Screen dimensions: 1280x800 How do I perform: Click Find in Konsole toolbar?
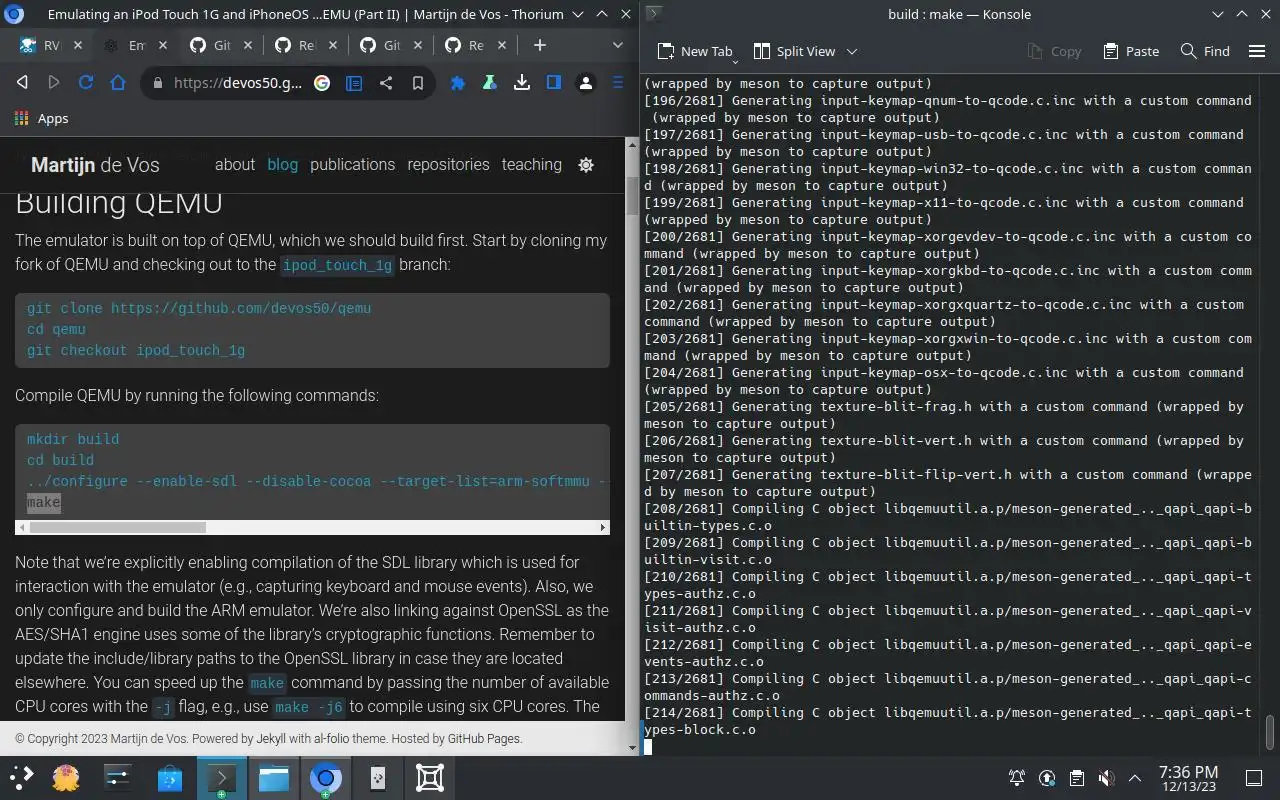coord(1205,51)
